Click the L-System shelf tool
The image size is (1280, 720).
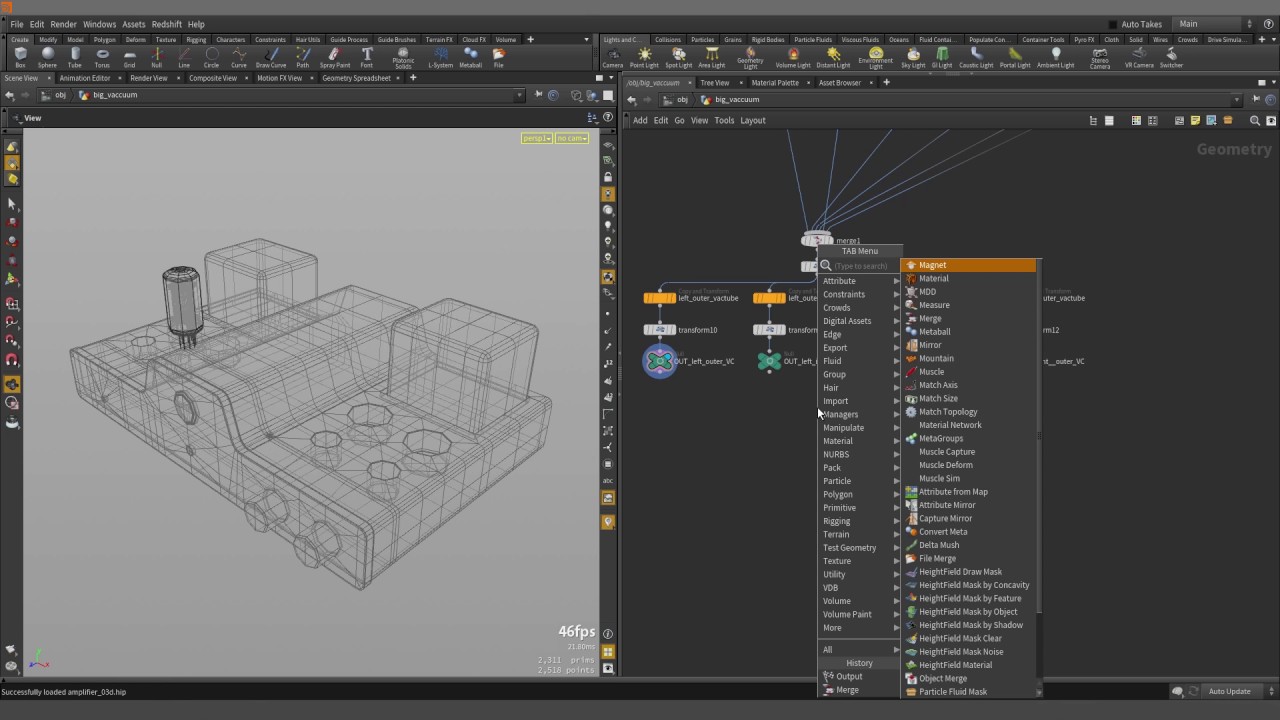[x=440, y=57]
